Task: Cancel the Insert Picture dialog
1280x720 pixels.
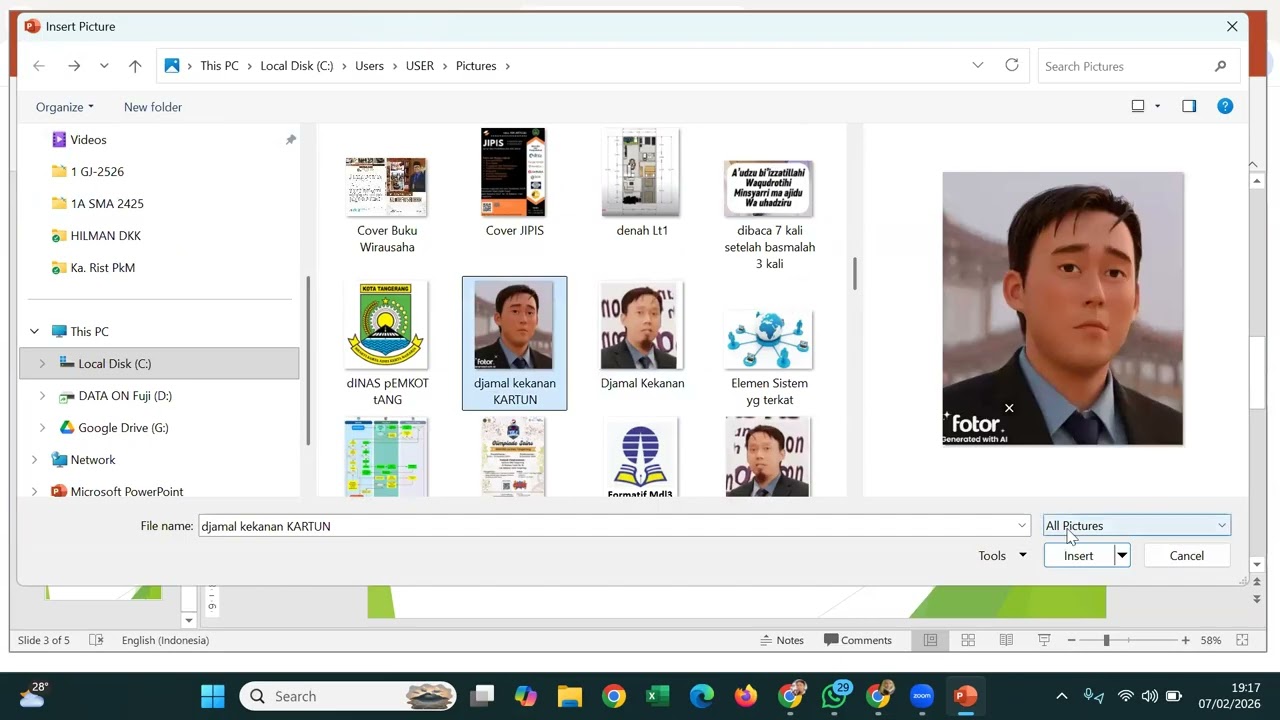Action: 1187,556
